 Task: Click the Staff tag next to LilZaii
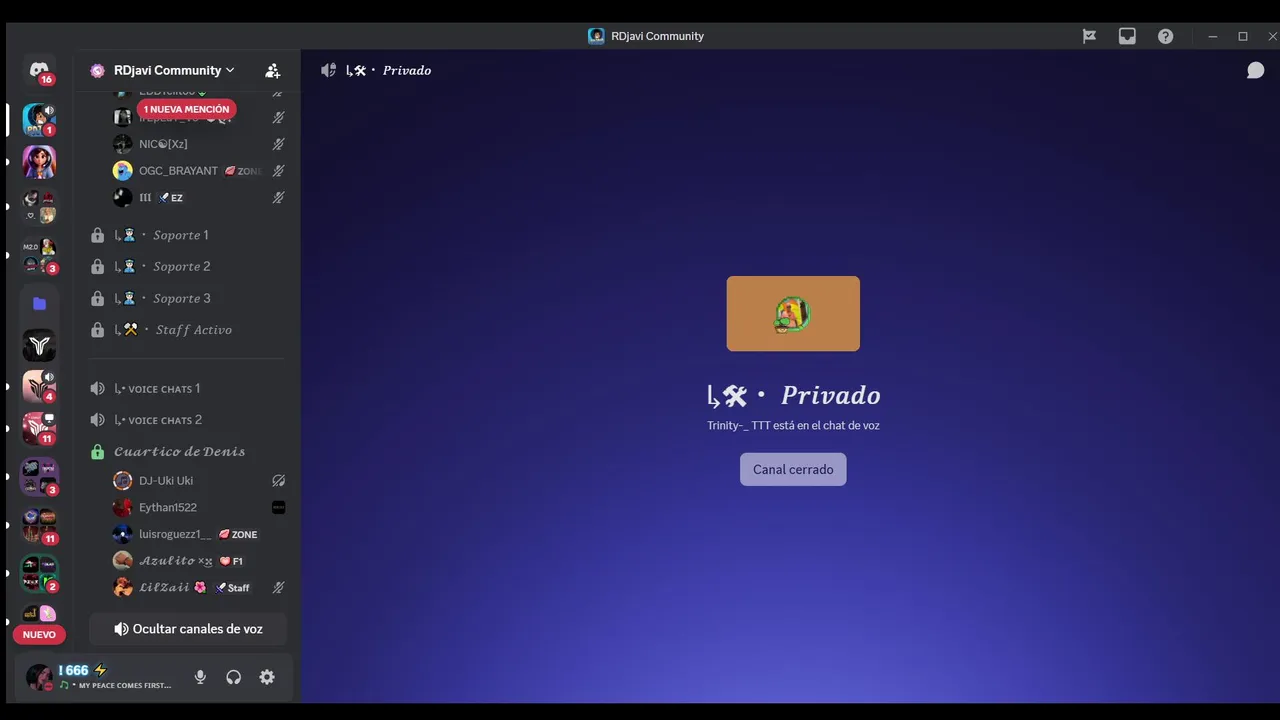click(233, 588)
